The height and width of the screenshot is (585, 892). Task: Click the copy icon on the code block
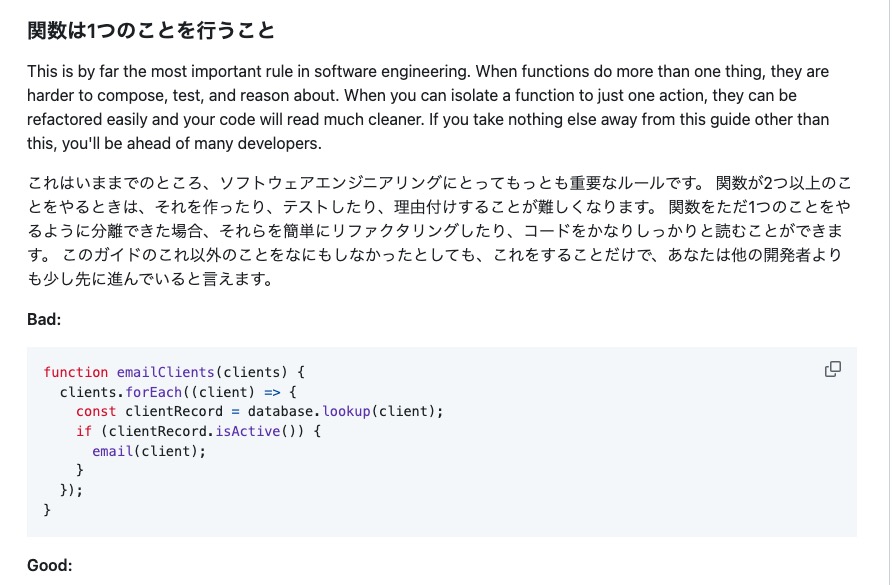(833, 369)
